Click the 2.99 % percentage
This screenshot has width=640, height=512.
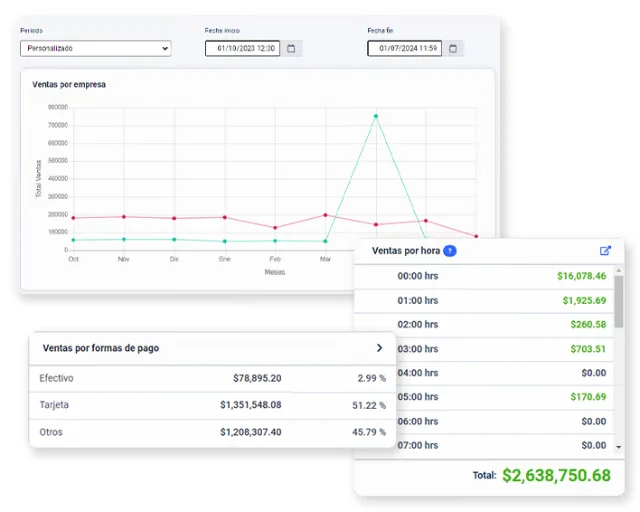coord(372,378)
